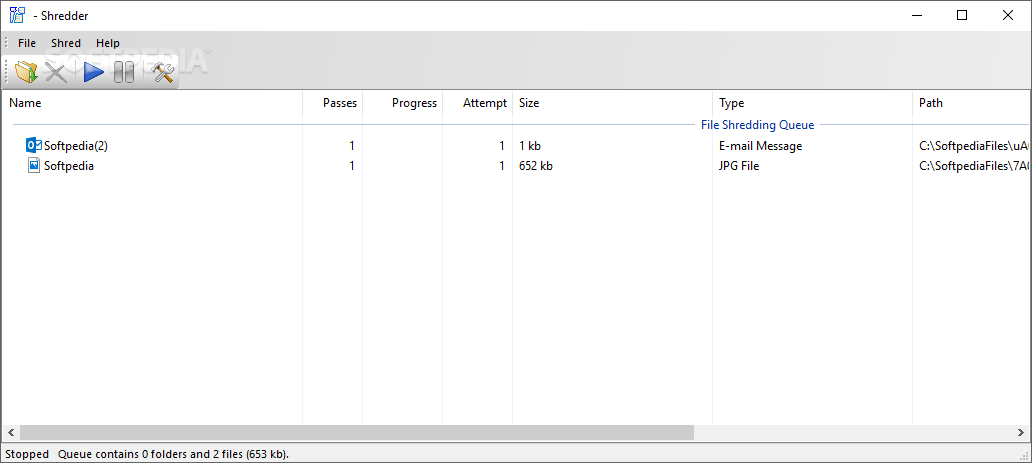Screen dimensions: 1032x463
Task: Select the Softpedia JPG file name
Action: (x=68, y=166)
